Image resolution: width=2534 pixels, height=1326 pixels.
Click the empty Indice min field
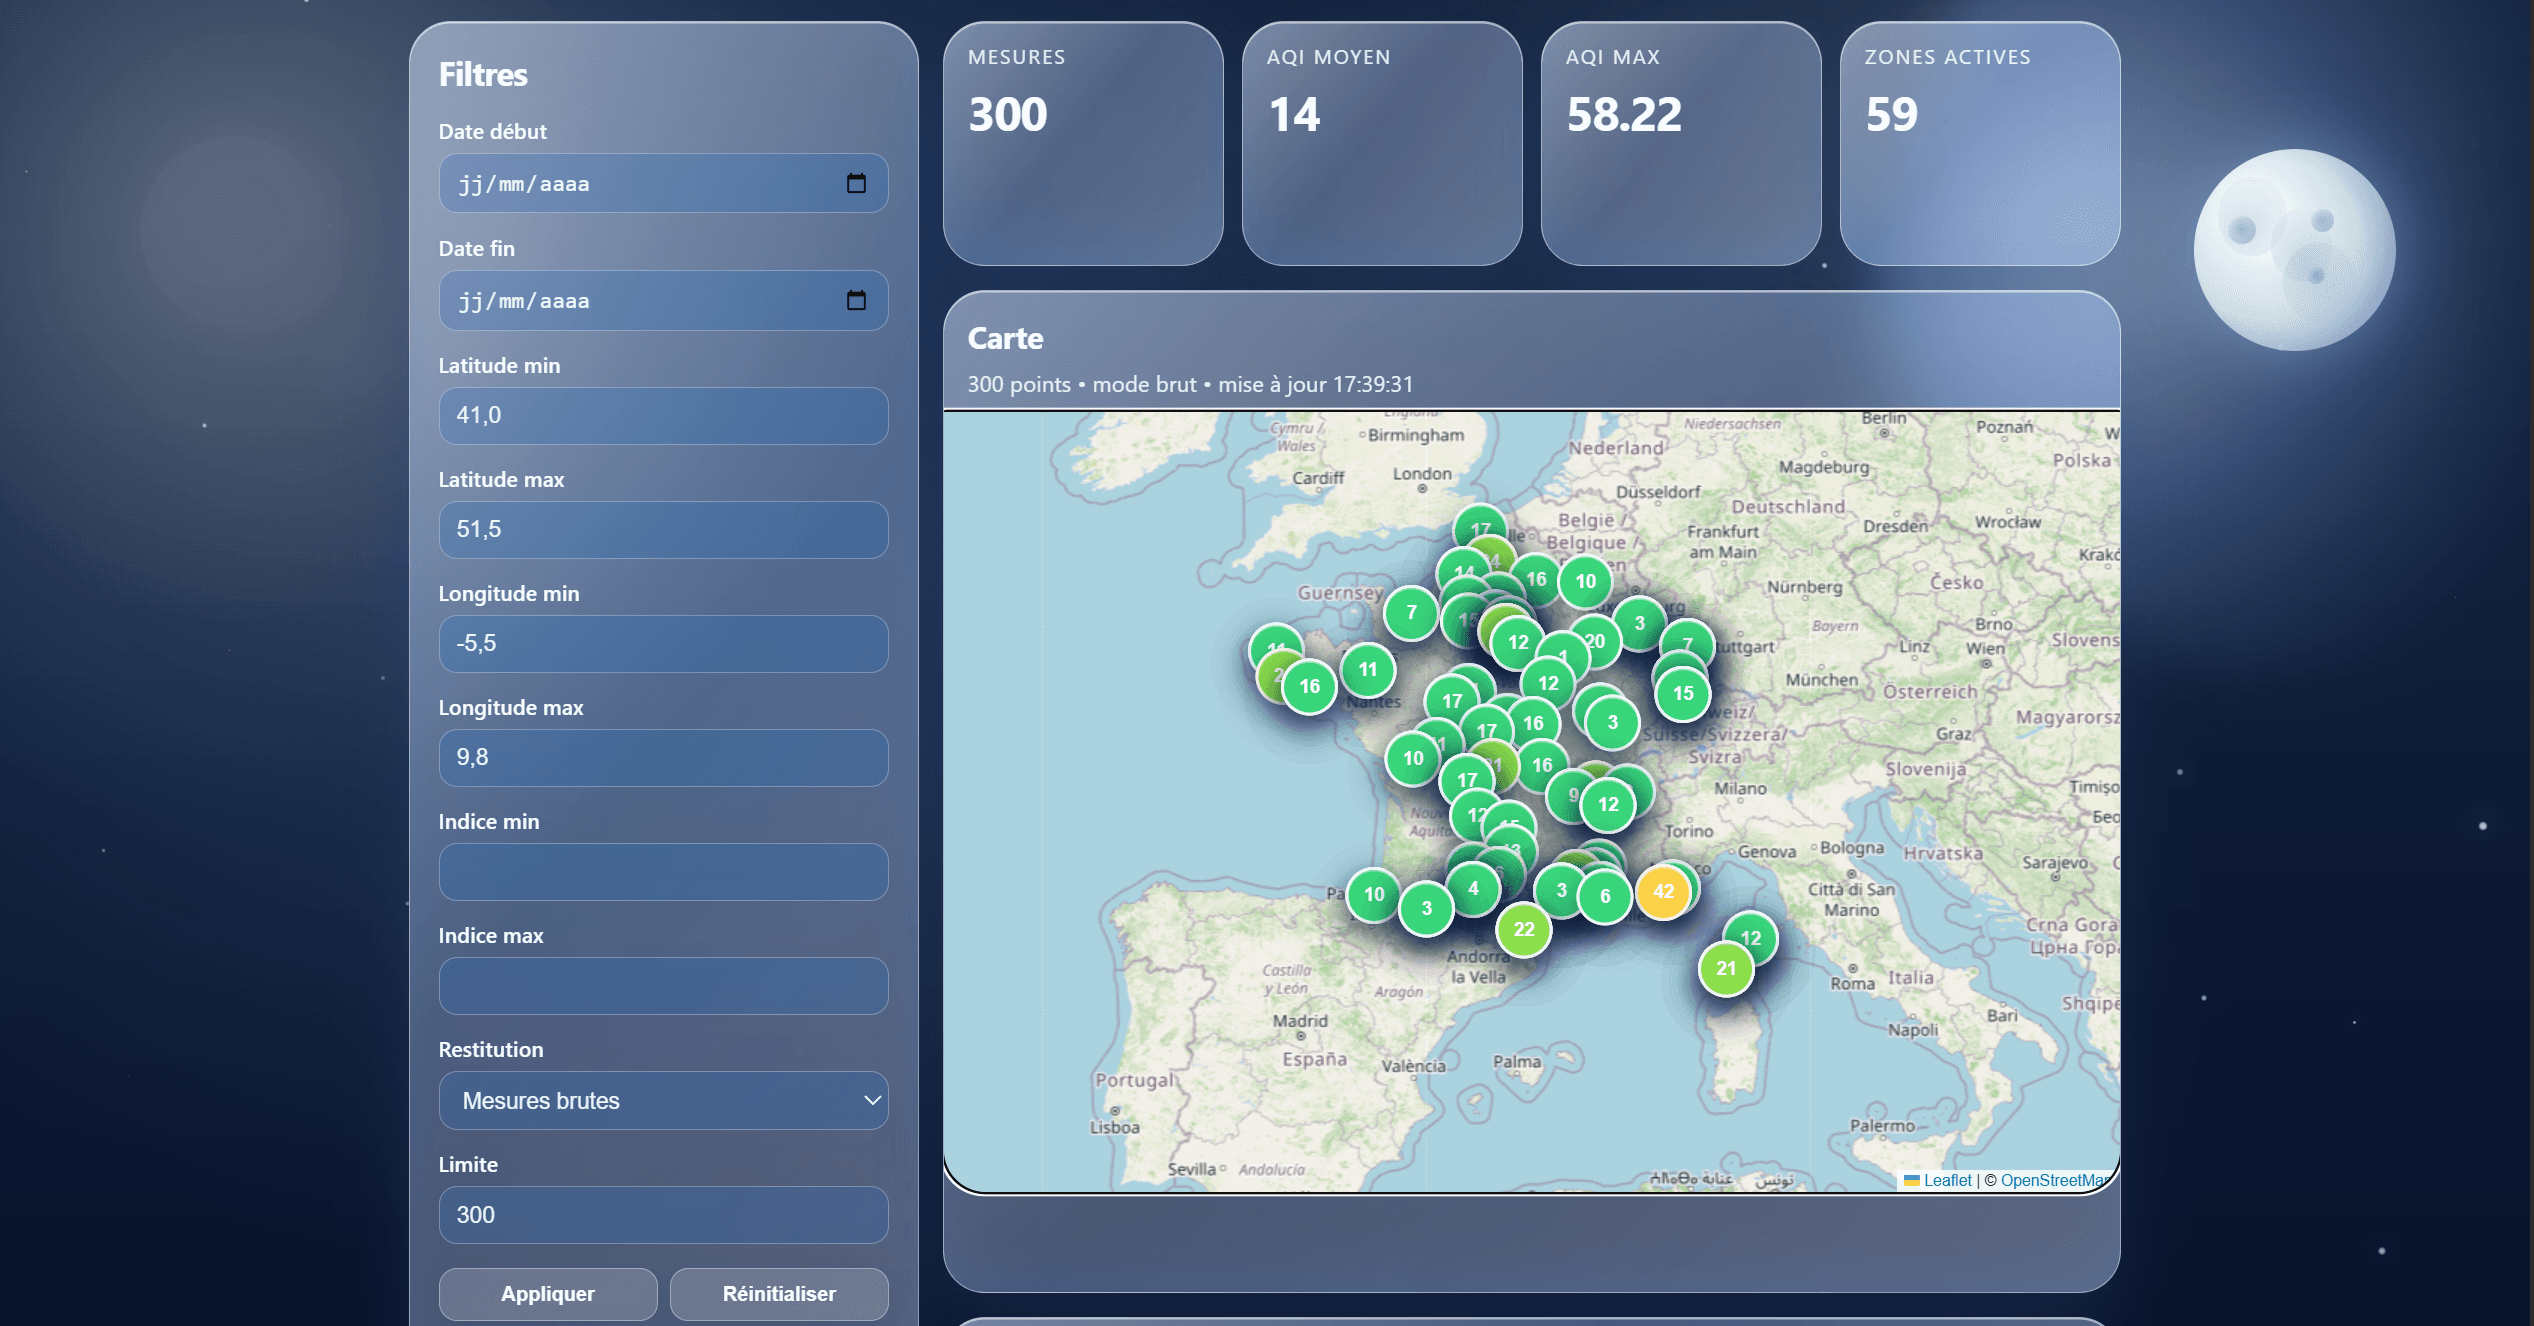[663, 872]
